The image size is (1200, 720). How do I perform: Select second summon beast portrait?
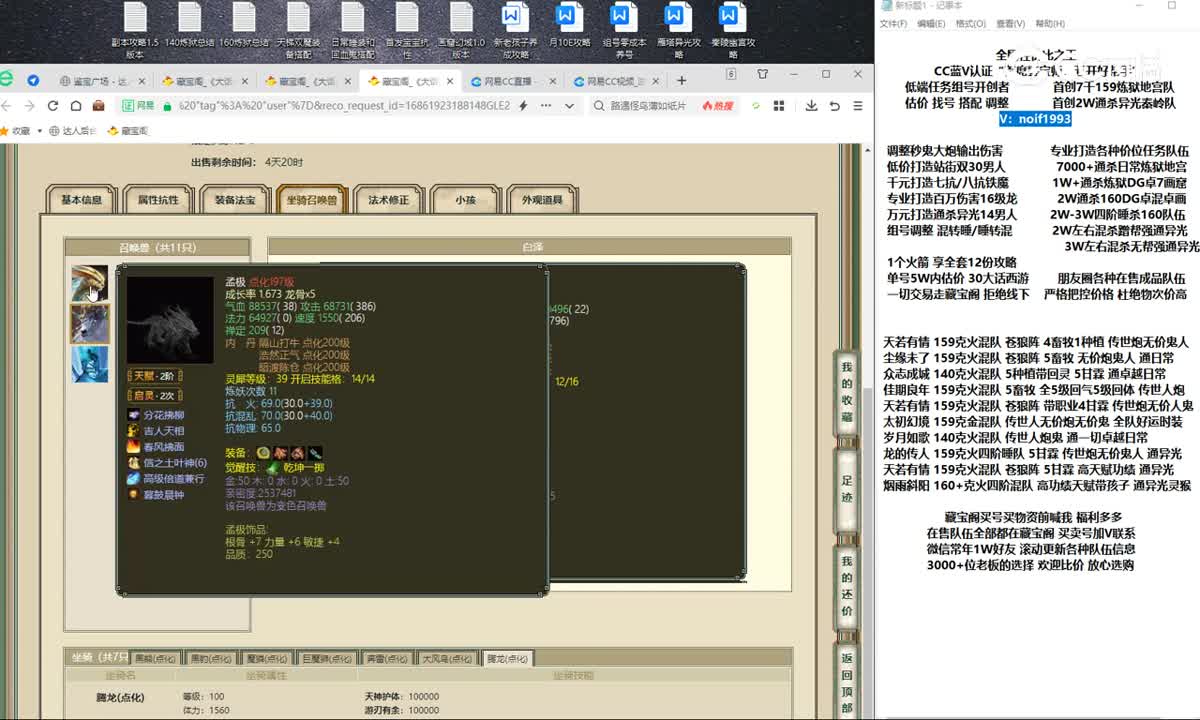(89, 324)
